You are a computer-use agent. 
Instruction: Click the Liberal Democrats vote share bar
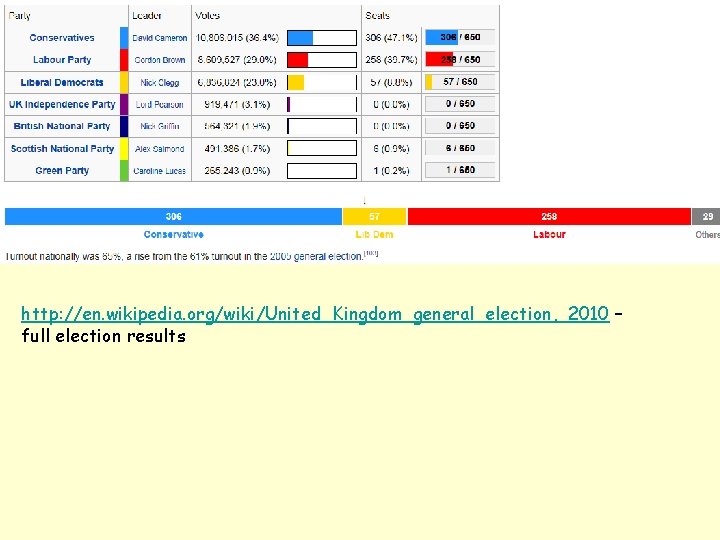[322, 82]
